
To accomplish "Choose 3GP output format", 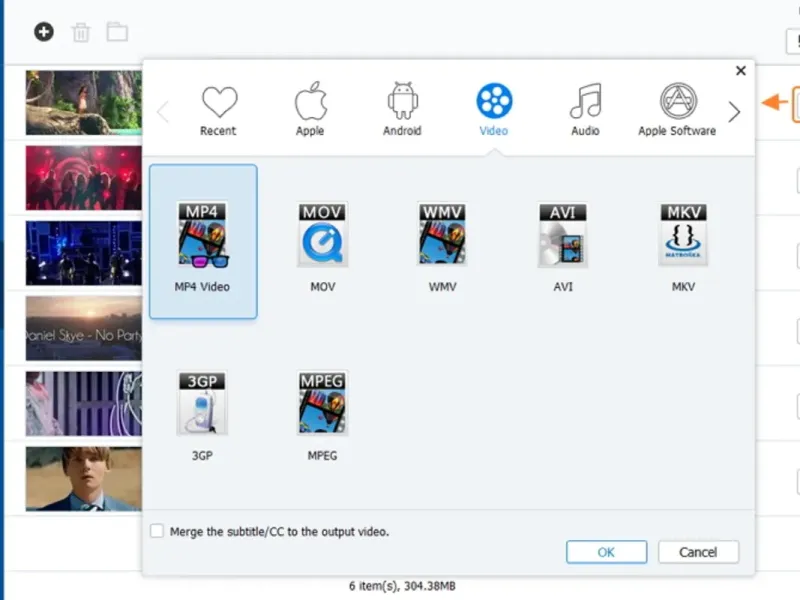I will tap(202, 416).
